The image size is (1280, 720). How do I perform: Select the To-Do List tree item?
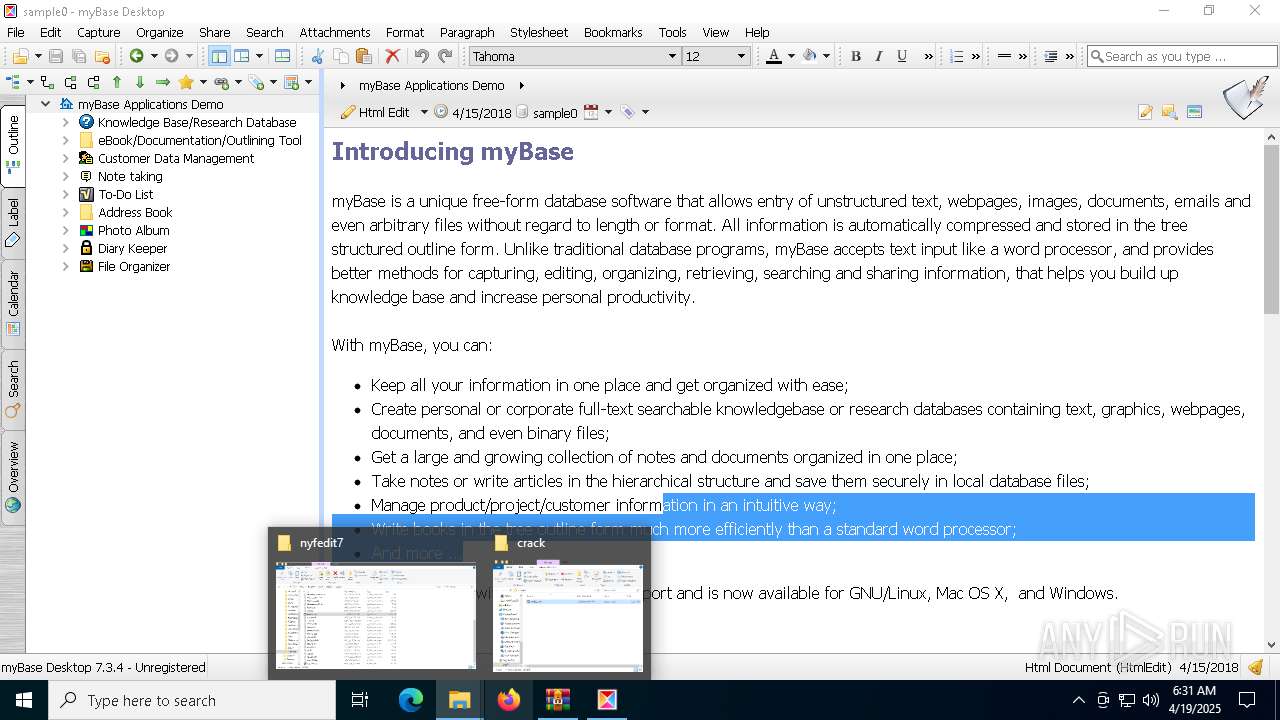point(125,194)
